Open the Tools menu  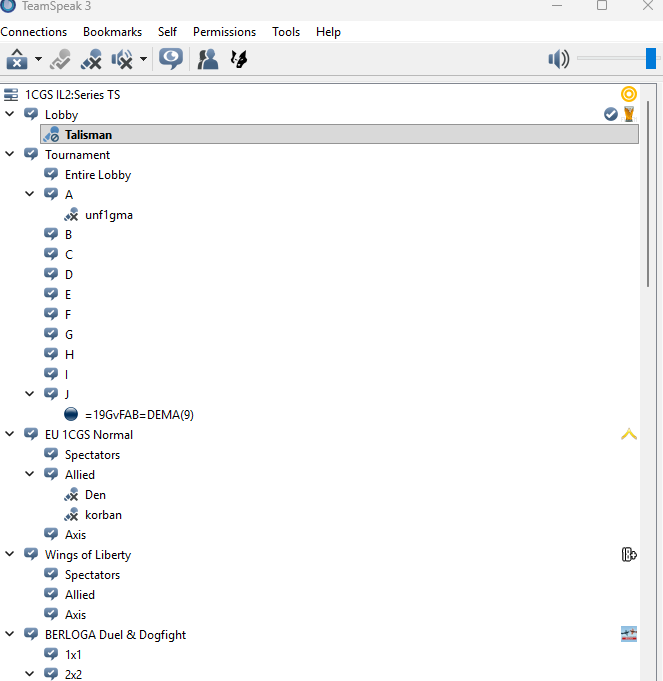click(x=286, y=32)
